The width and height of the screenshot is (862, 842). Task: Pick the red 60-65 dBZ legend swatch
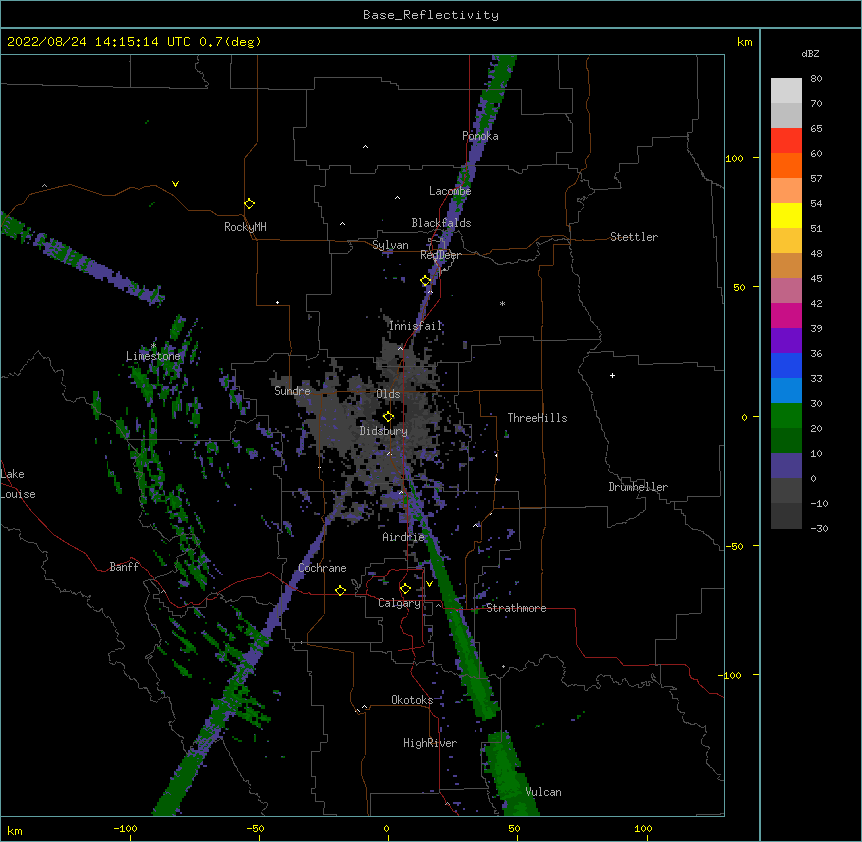[786, 140]
